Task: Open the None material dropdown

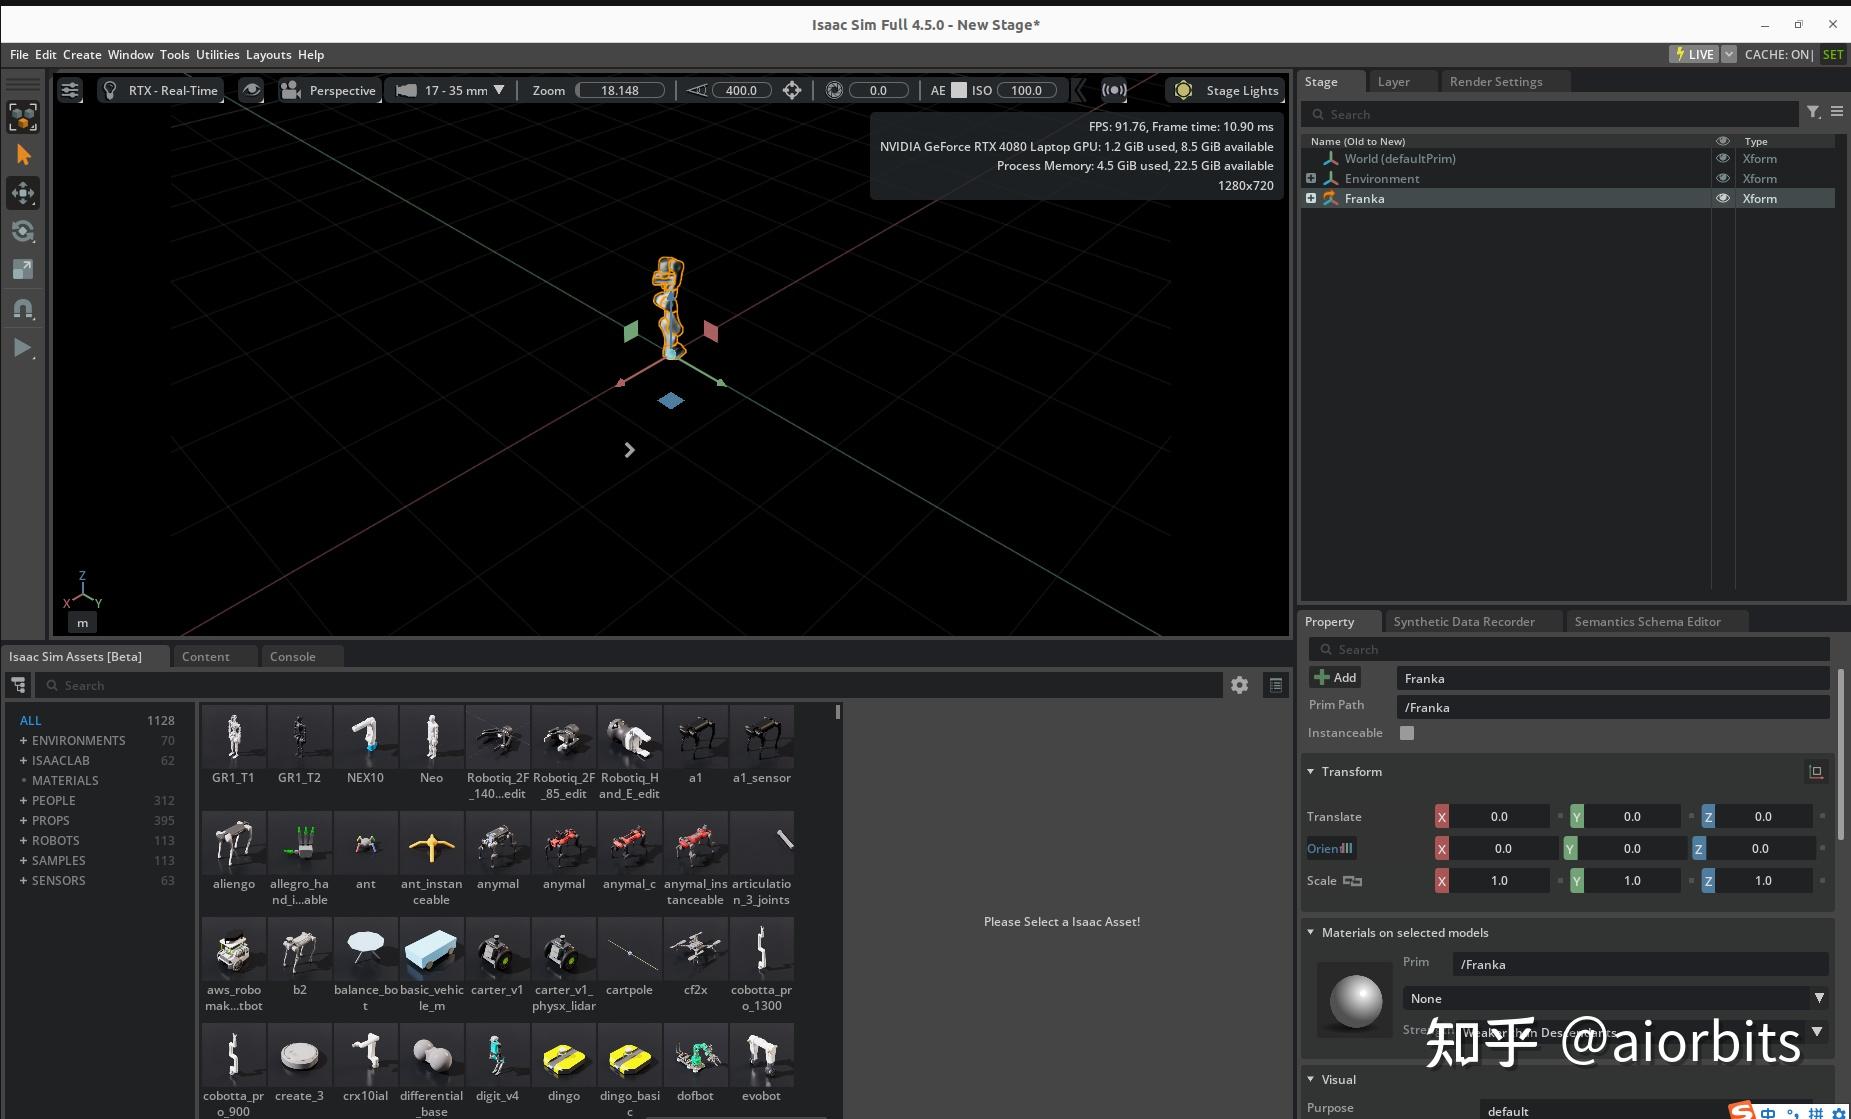Action: pyautogui.click(x=1614, y=998)
